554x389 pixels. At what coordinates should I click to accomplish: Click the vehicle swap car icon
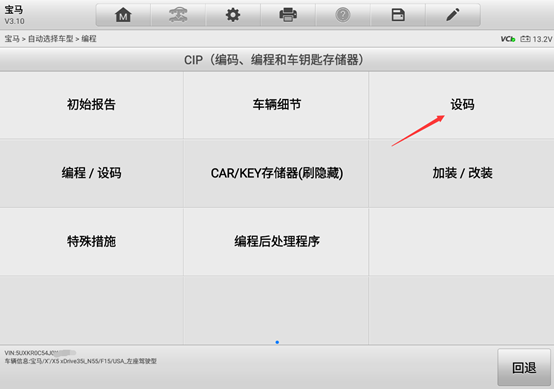[x=178, y=15]
